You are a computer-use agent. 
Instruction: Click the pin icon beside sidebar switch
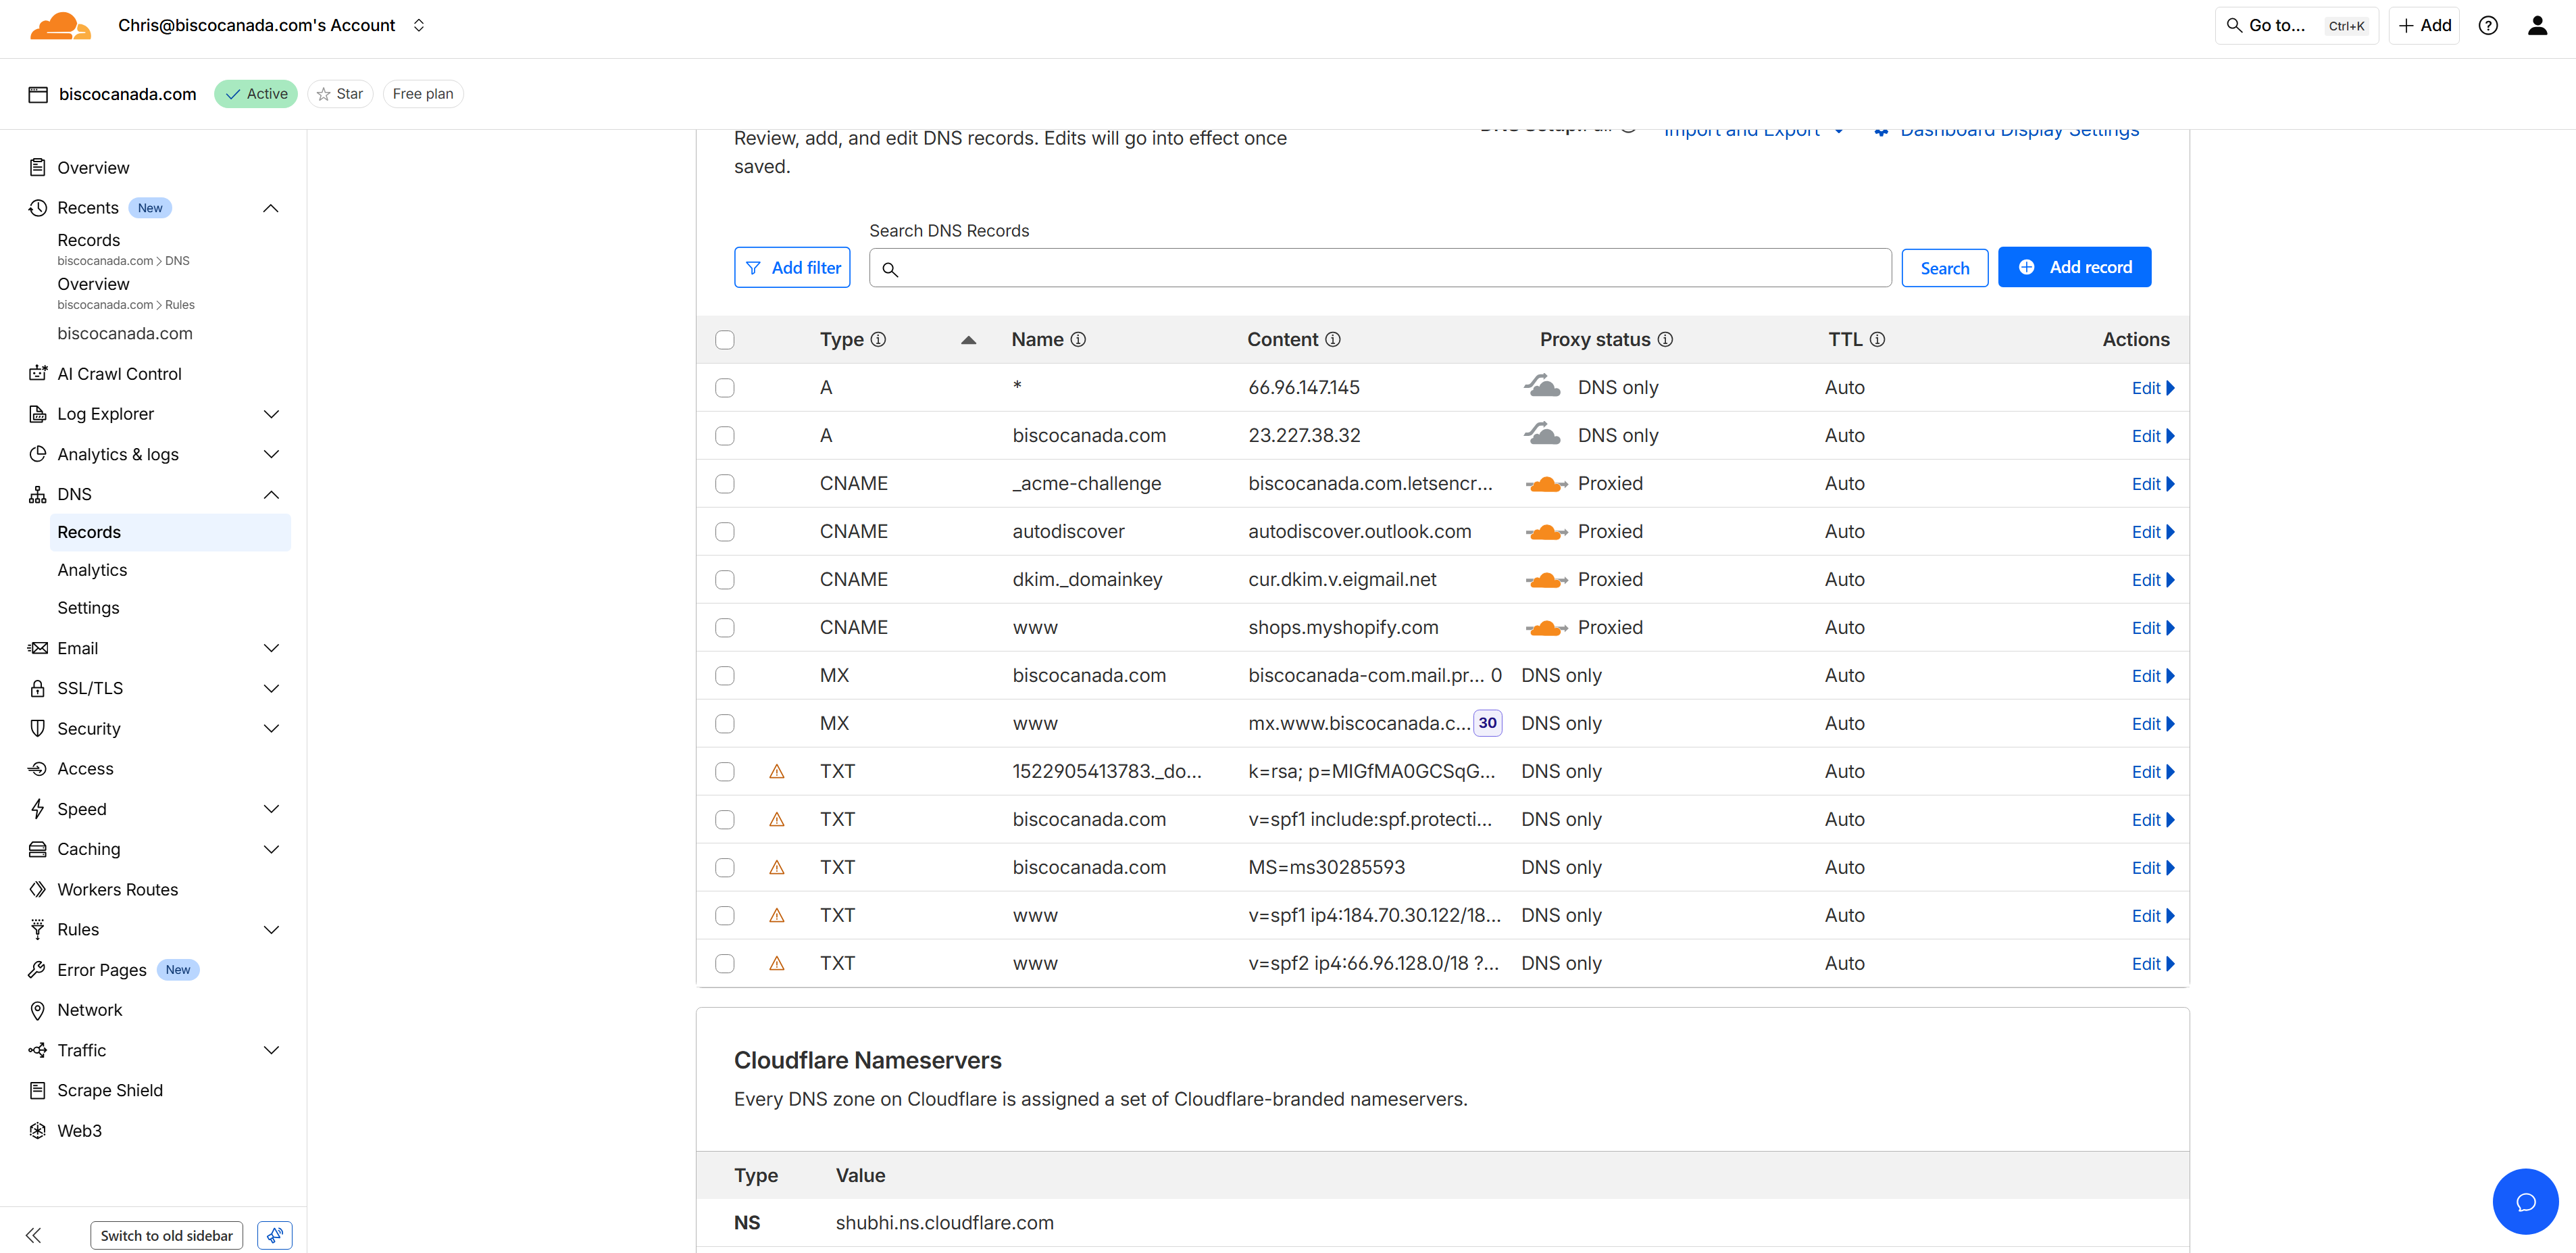coord(274,1235)
